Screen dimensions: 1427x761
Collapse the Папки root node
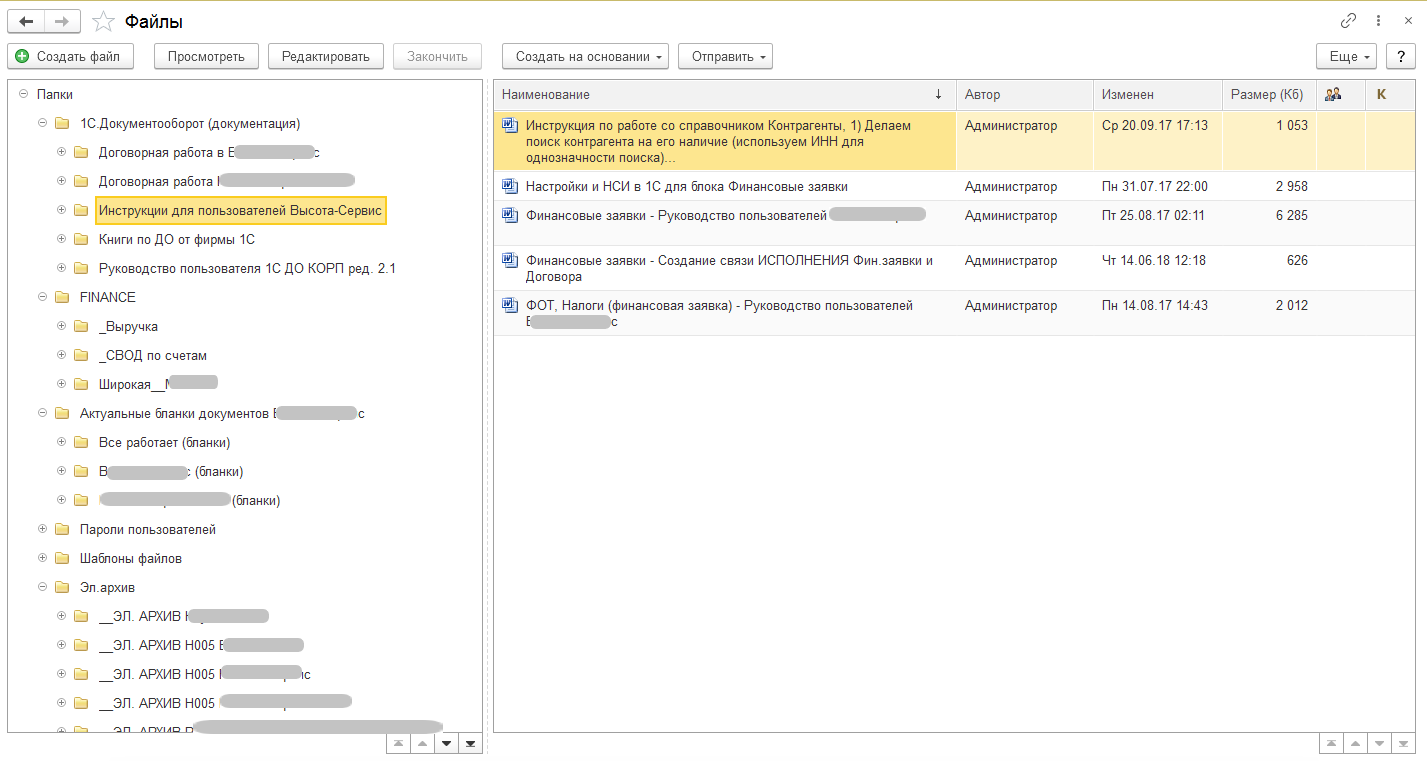click(23, 94)
